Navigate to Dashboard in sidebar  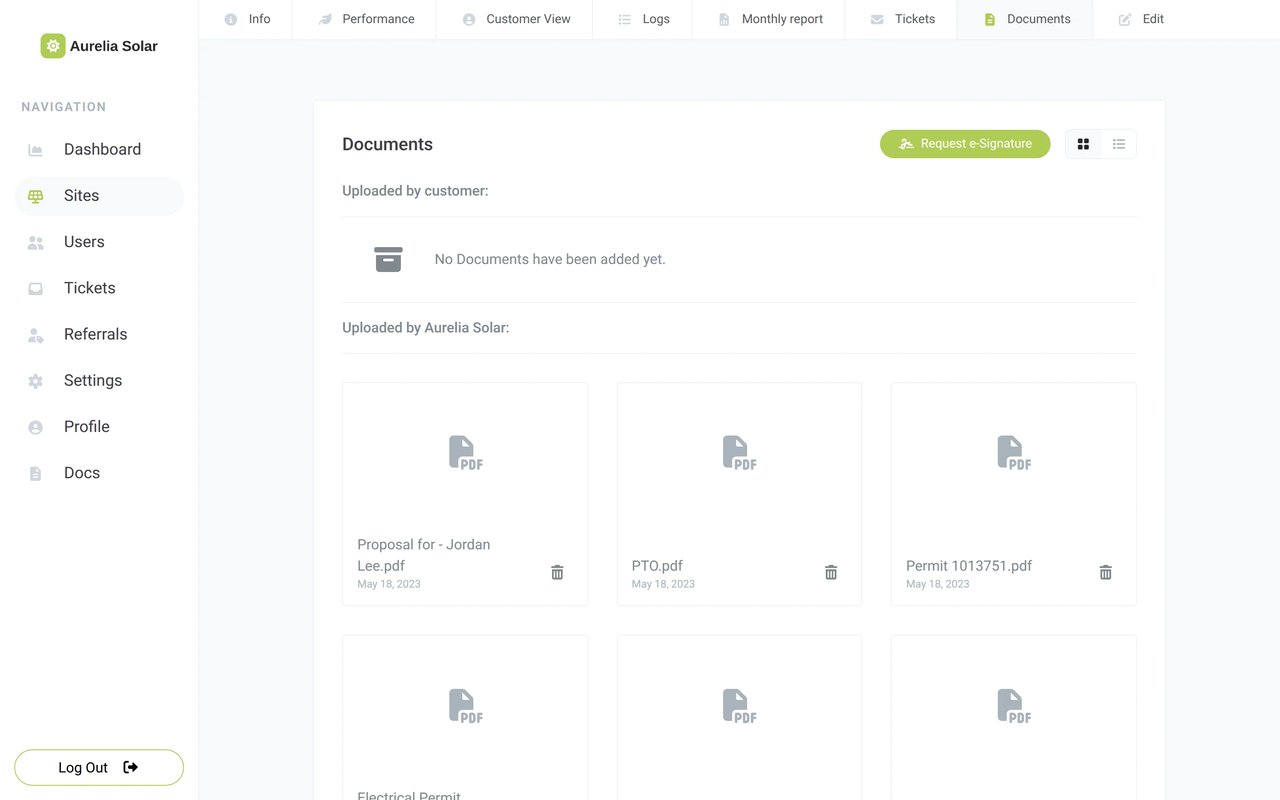coord(99,150)
